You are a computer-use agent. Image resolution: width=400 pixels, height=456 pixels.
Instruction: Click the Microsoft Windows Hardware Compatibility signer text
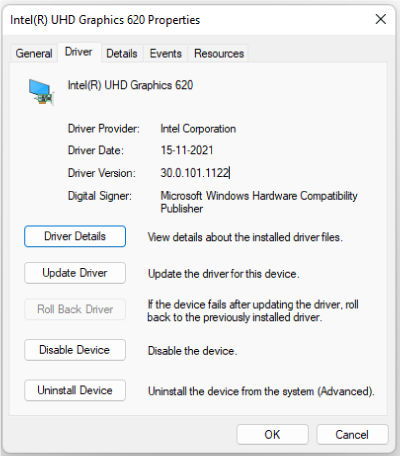(x=259, y=202)
